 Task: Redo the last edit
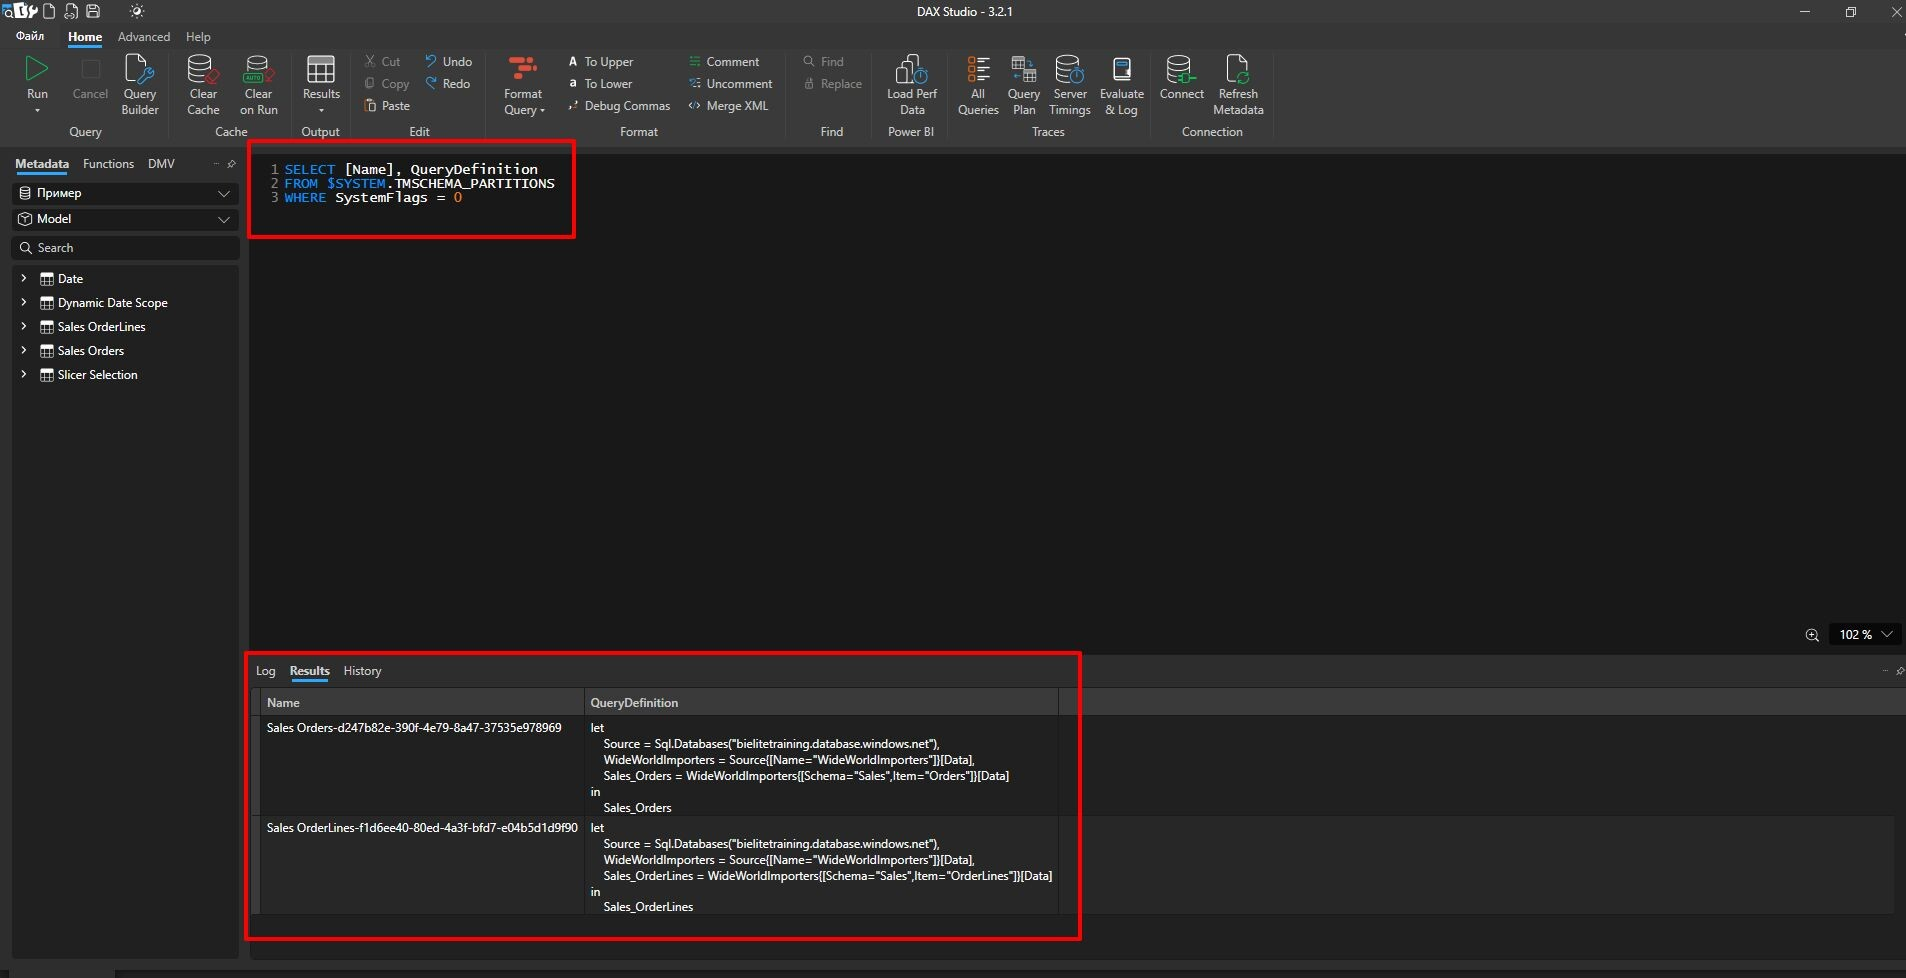447,84
